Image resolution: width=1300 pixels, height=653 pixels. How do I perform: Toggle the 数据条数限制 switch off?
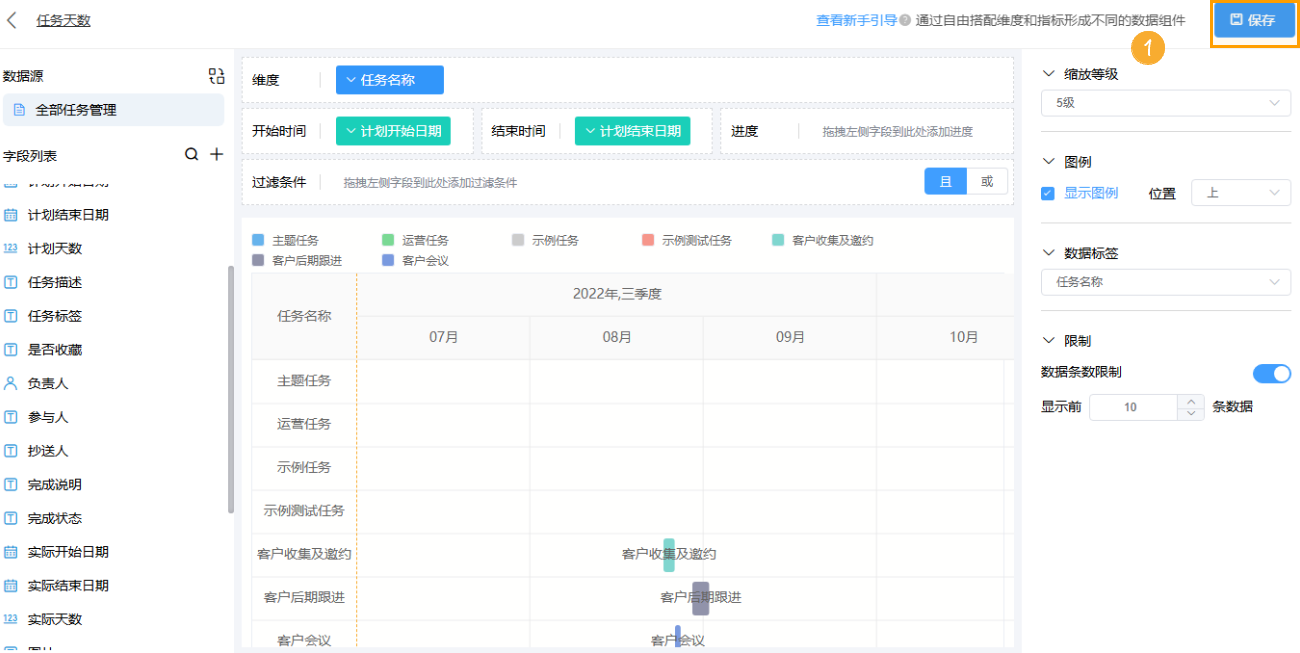click(1272, 373)
